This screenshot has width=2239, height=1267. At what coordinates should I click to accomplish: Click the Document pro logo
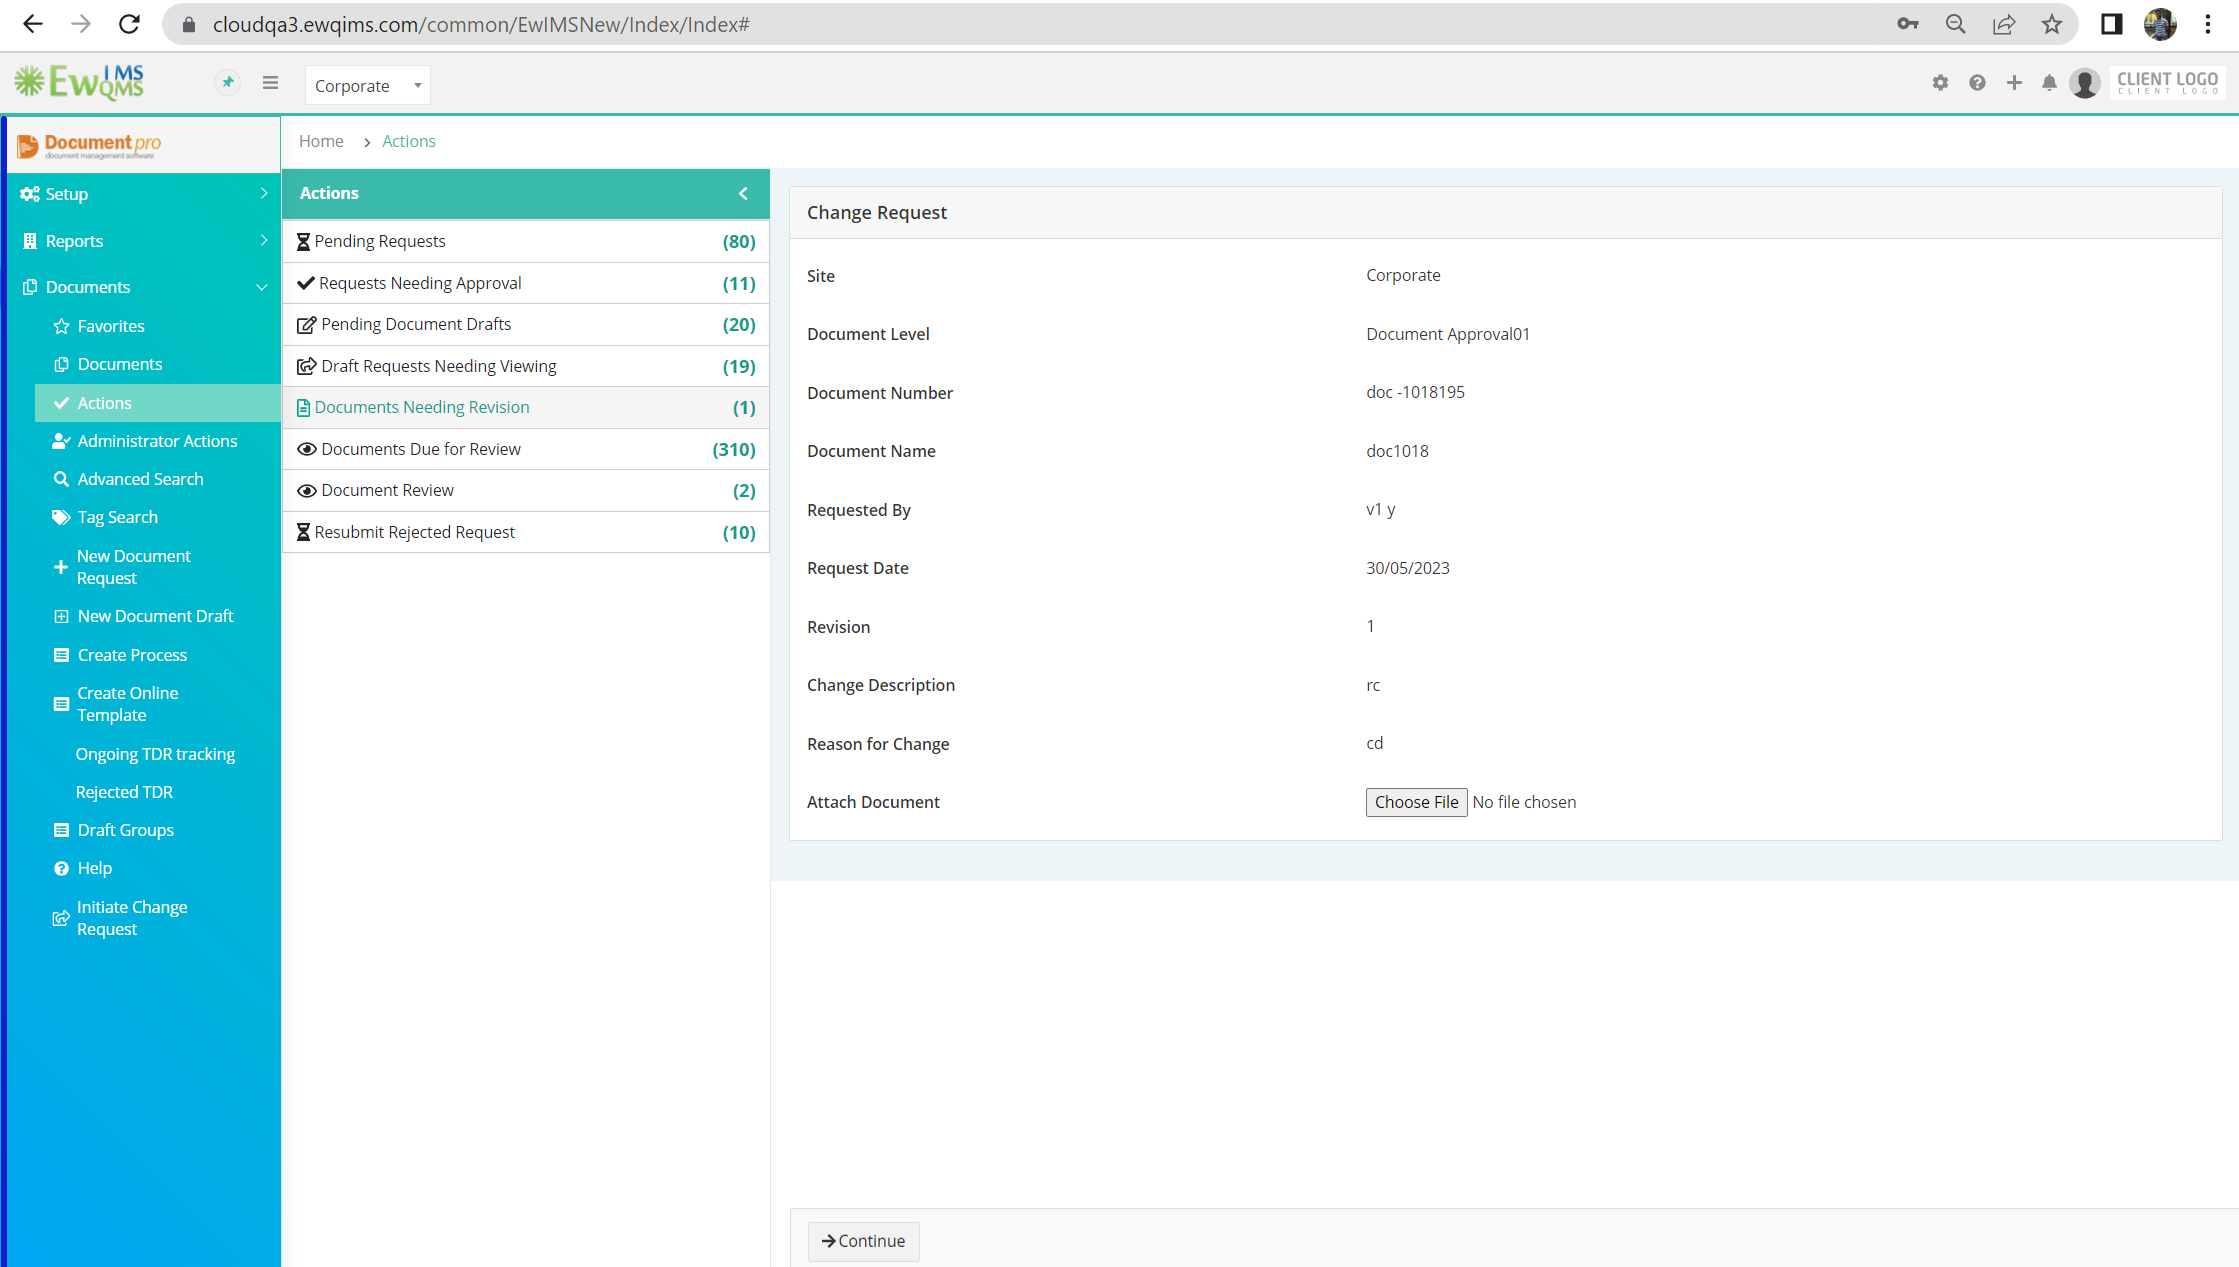pos(89,146)
